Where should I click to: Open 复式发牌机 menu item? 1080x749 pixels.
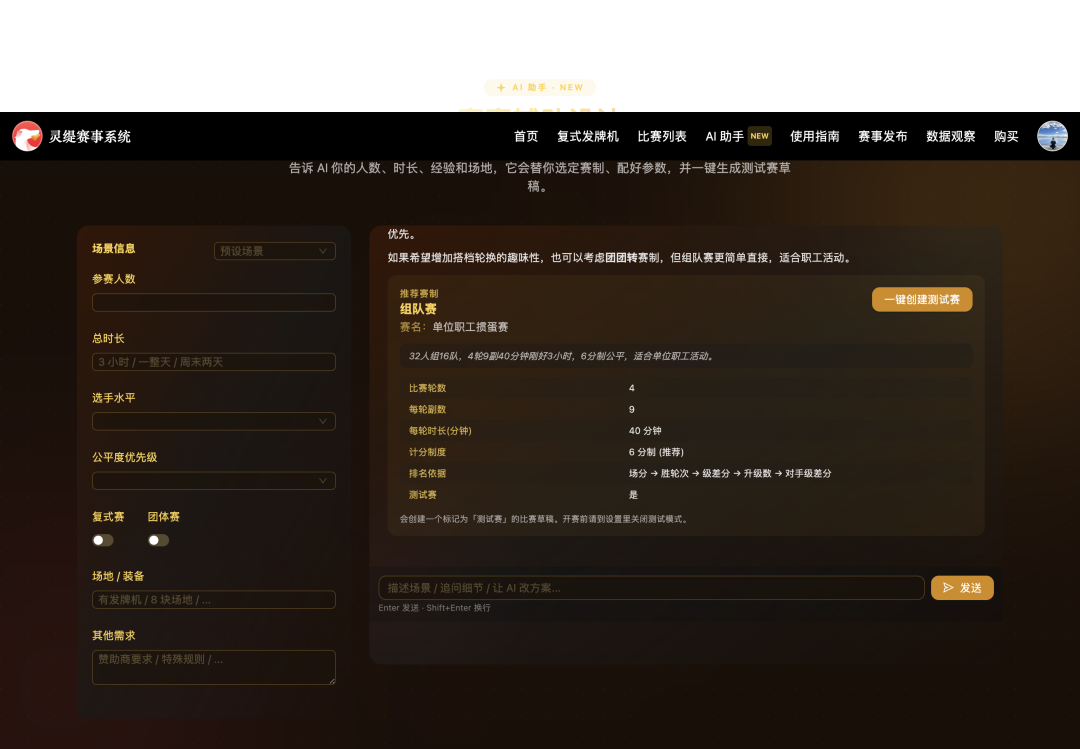click(588, 136)
